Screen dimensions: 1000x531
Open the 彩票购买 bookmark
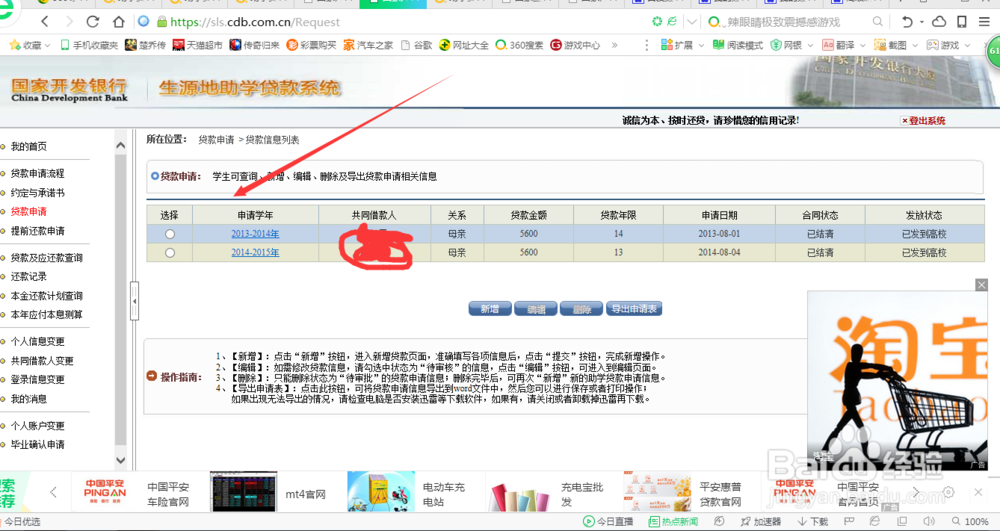[x=311, y=45]
